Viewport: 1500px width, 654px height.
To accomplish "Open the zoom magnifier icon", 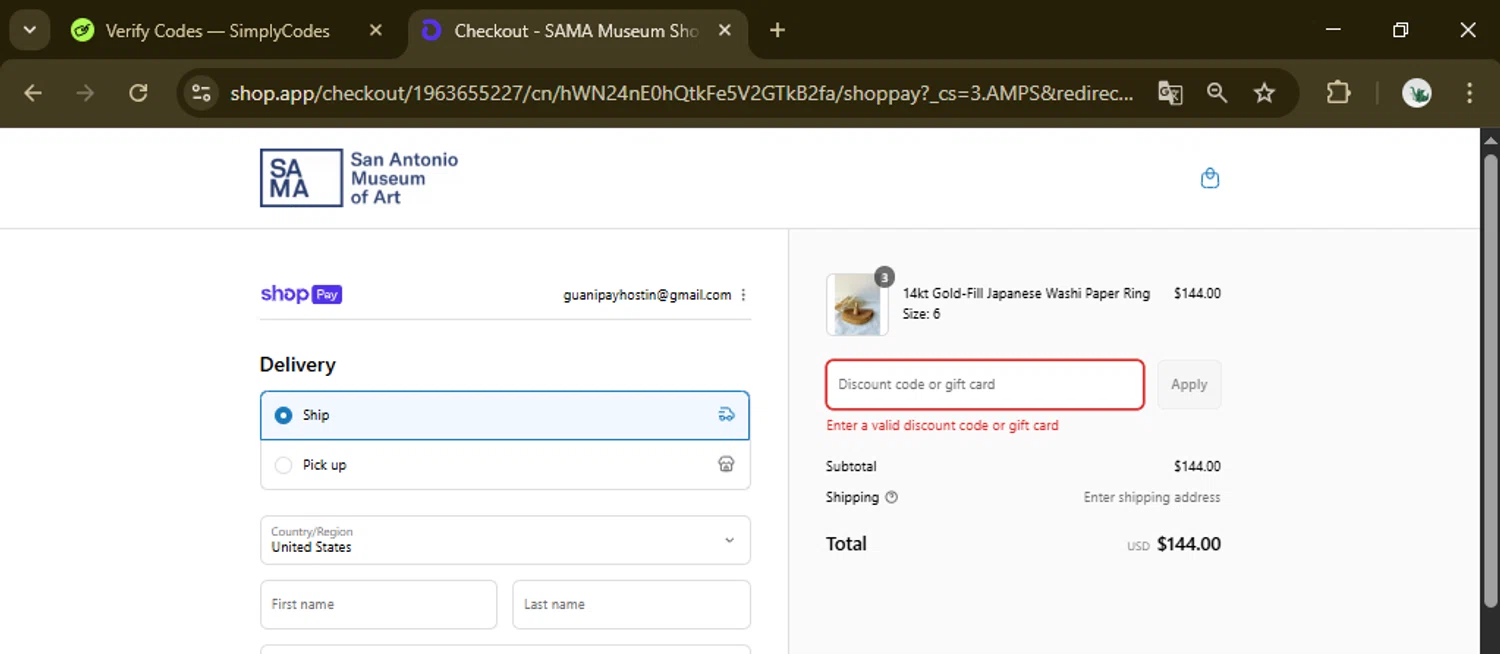I will tap(1217, 93).
